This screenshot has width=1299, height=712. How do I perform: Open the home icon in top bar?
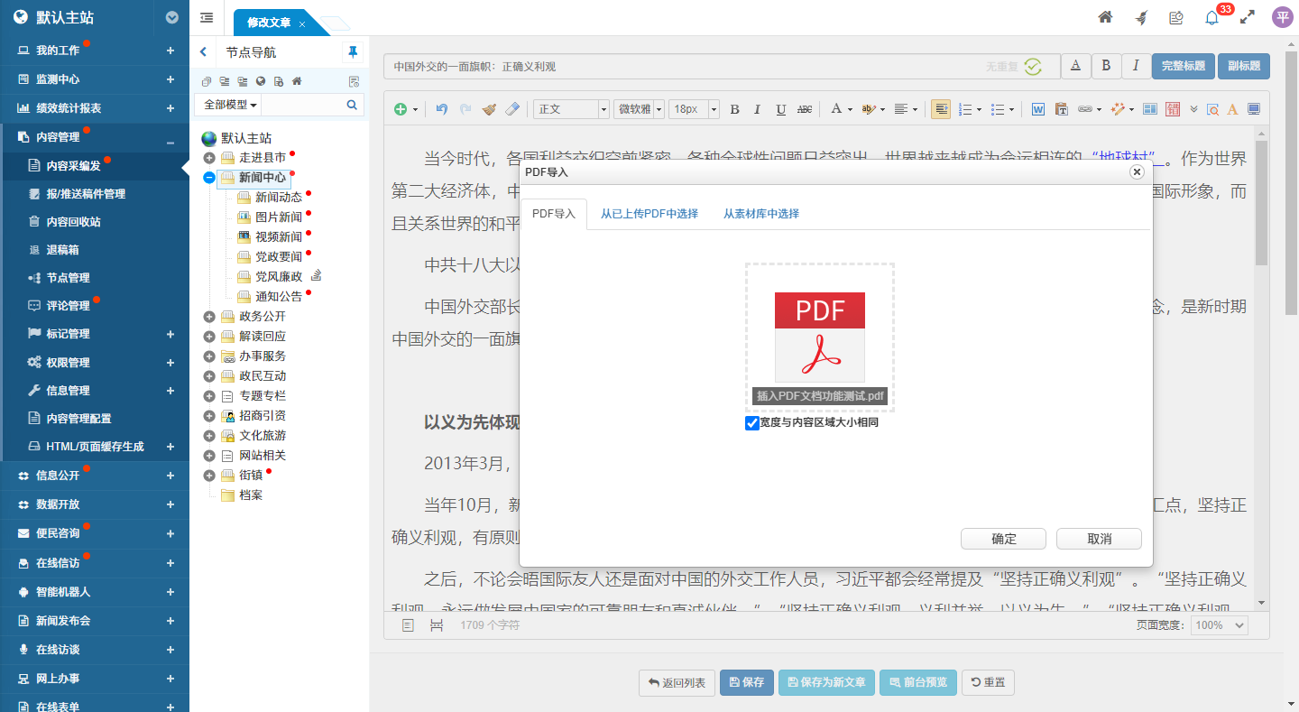click(1105, 18)
